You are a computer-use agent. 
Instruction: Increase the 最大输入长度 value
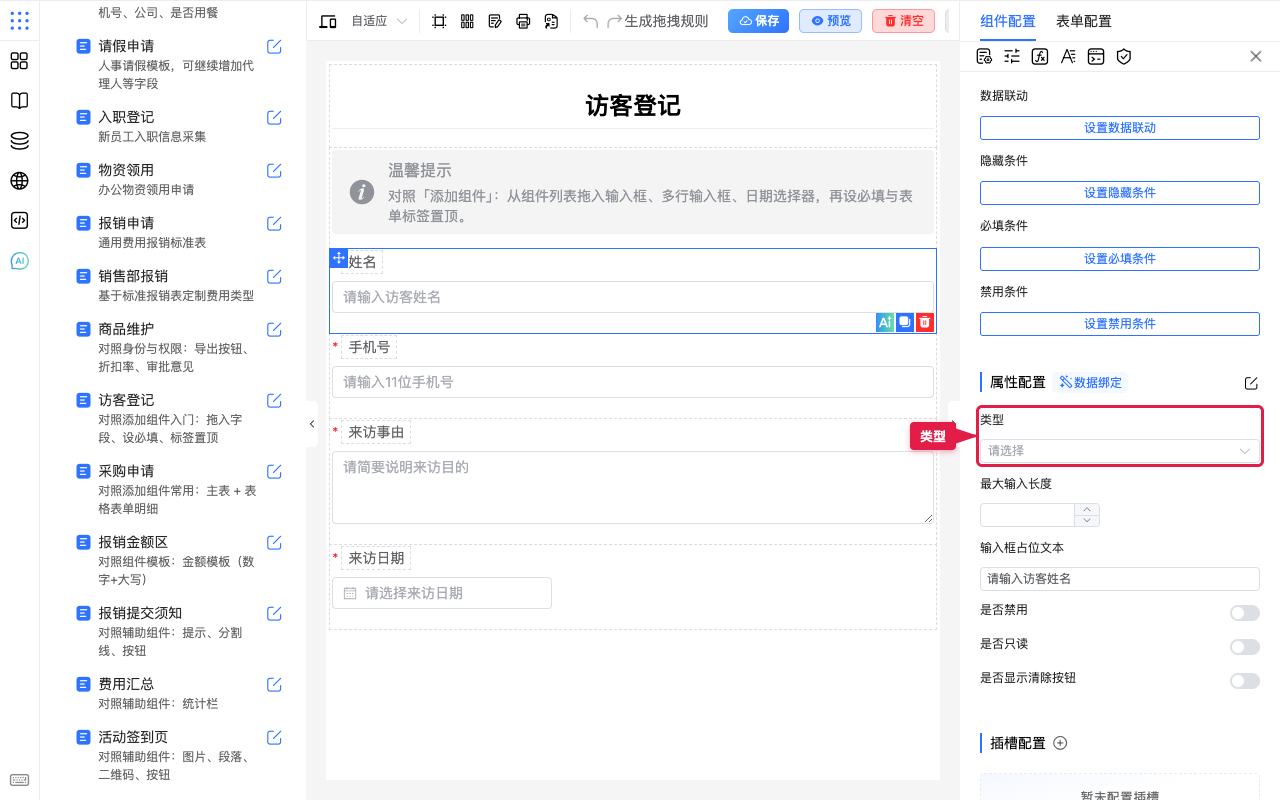pos(1087,509)
